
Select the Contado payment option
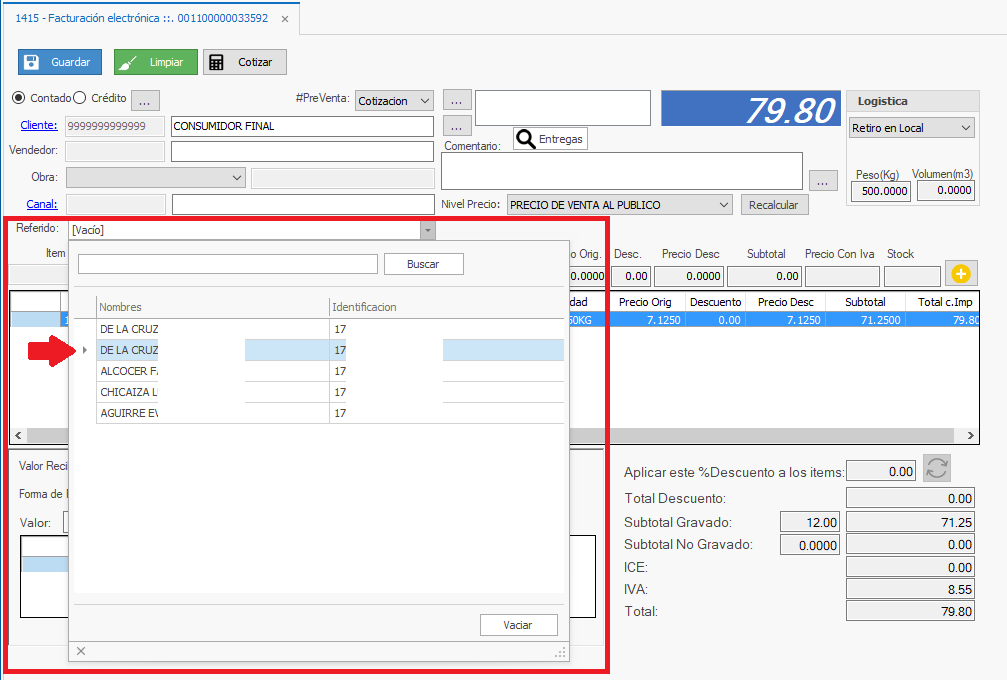(x=19, y=98)
